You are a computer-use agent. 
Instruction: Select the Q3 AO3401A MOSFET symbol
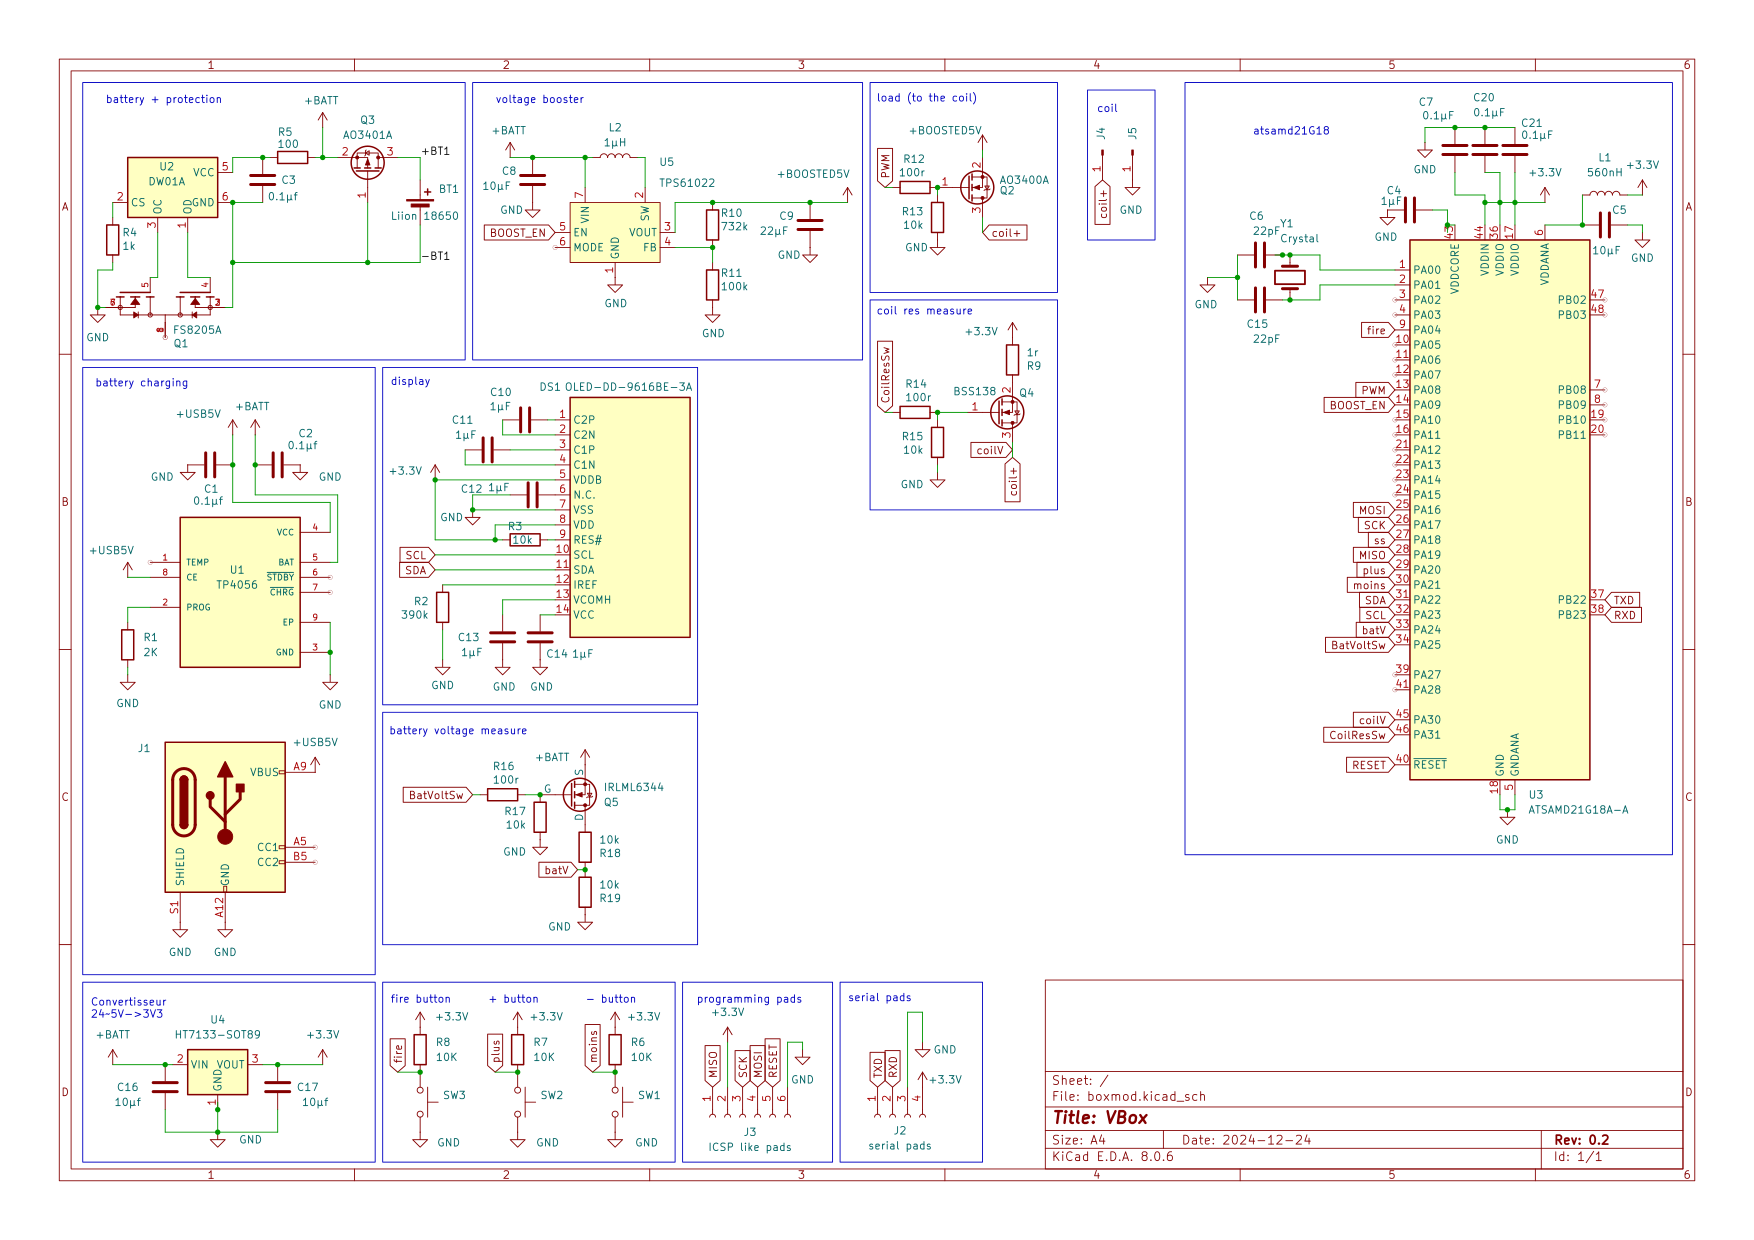coord(368,162)
